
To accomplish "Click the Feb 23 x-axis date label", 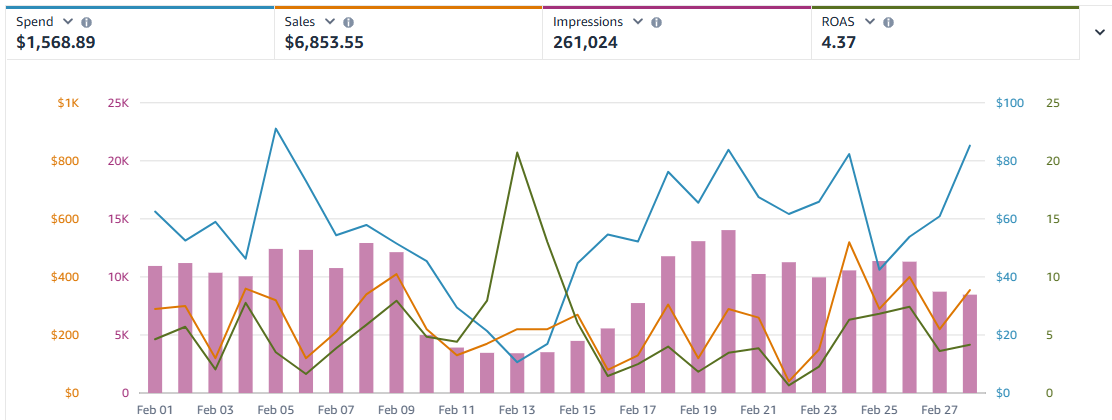I will (819, 410).
